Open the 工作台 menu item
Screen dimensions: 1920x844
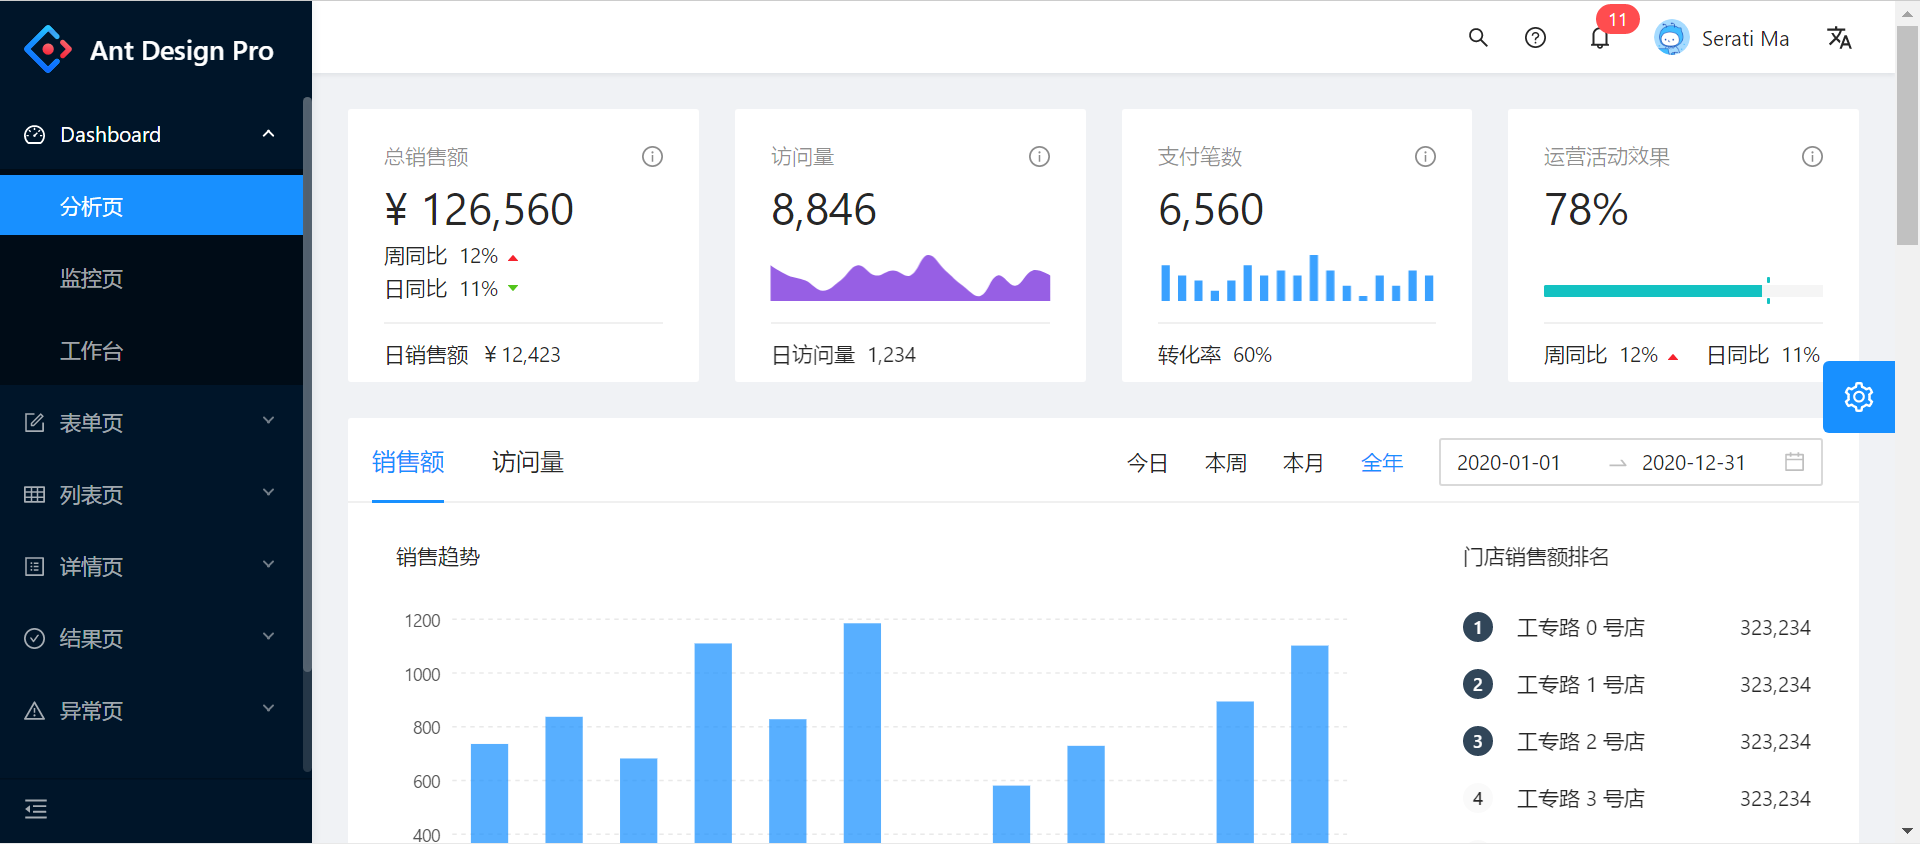coord(151,351)
